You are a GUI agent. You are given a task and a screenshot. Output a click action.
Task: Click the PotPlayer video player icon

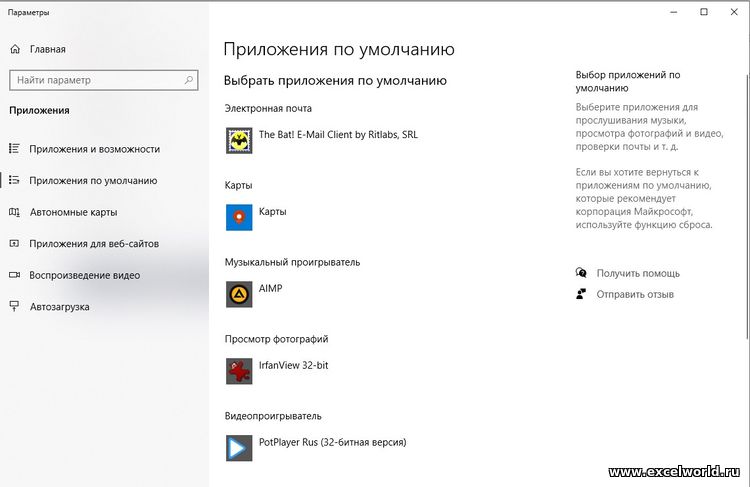(239, 448)
